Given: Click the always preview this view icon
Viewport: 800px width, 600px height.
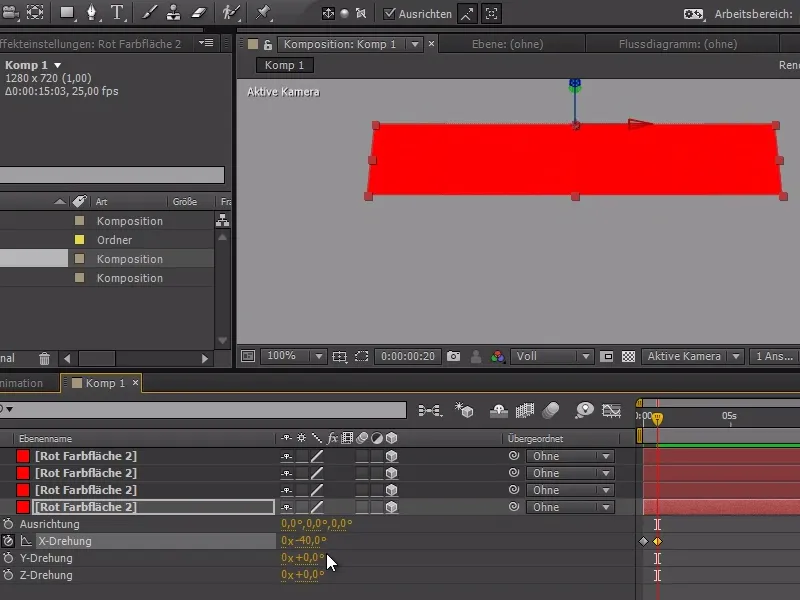Looking at the screenshot, I should (248, 356).
